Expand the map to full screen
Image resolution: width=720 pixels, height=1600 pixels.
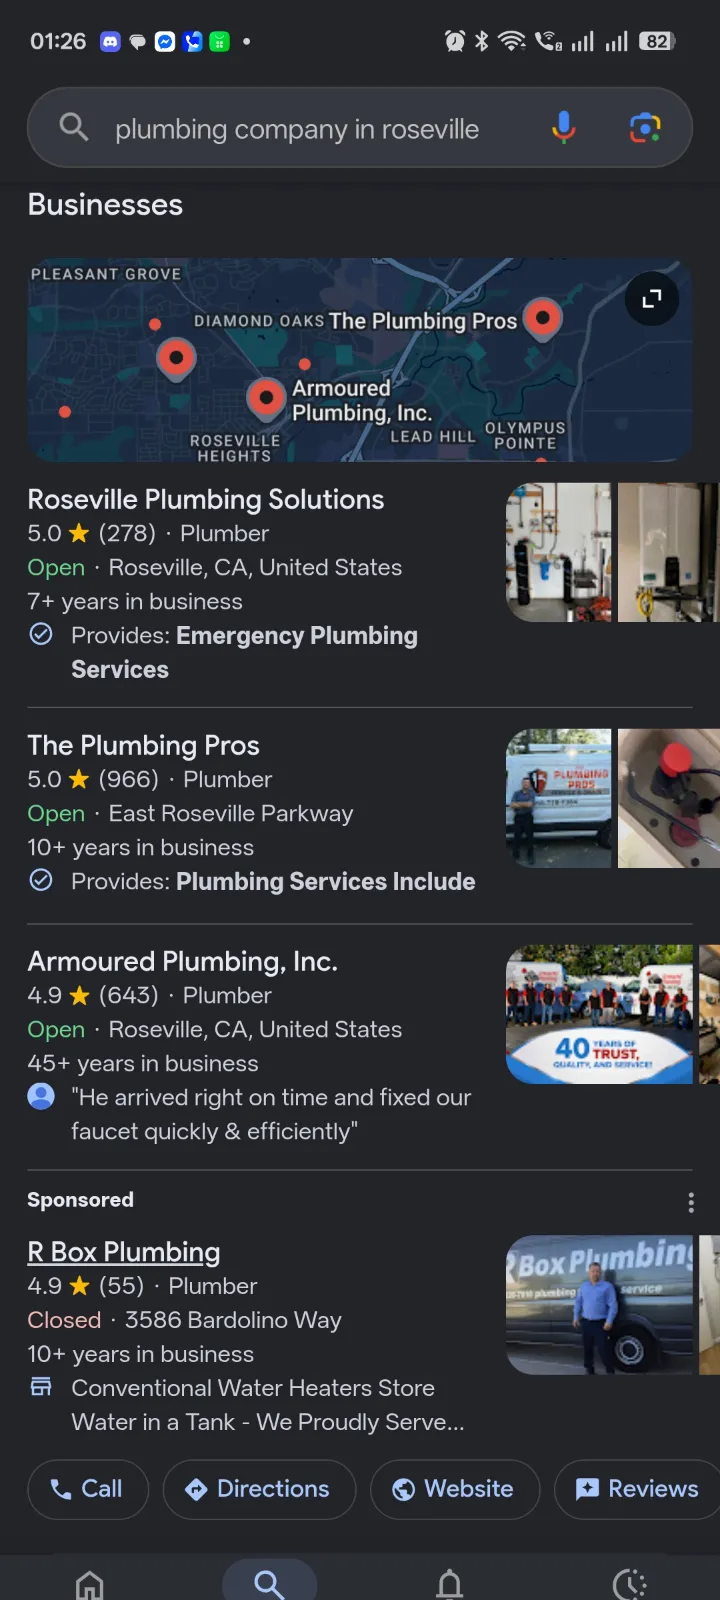click(x=652, y=299)
